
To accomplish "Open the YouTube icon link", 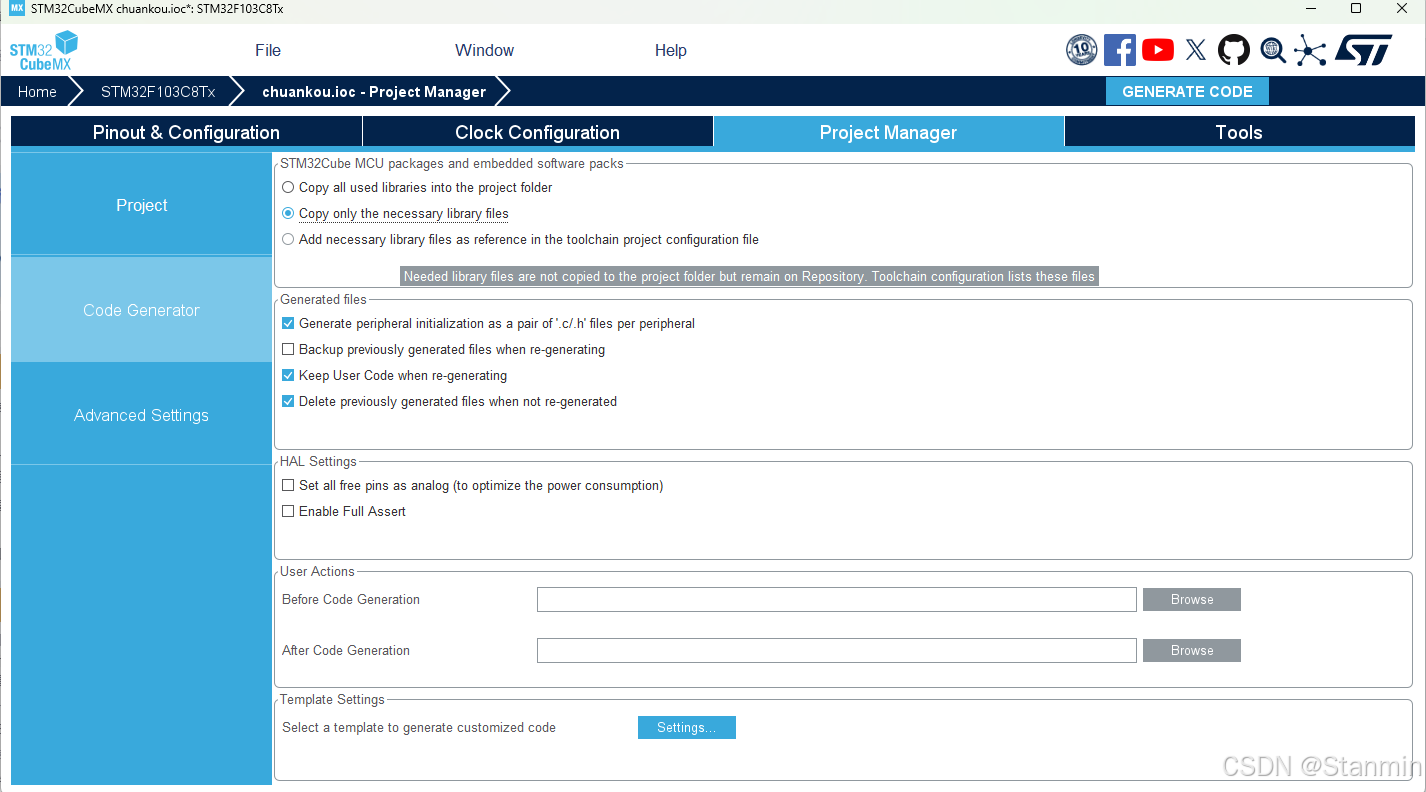I will (1158, 50).
